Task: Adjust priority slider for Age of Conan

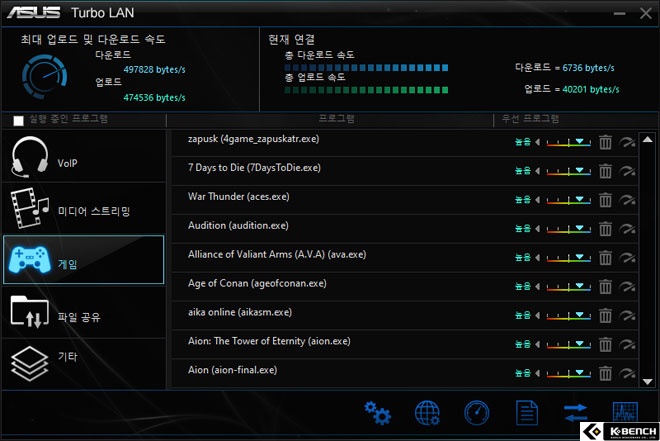Action: pyautogui.click(x=569, y=287)
